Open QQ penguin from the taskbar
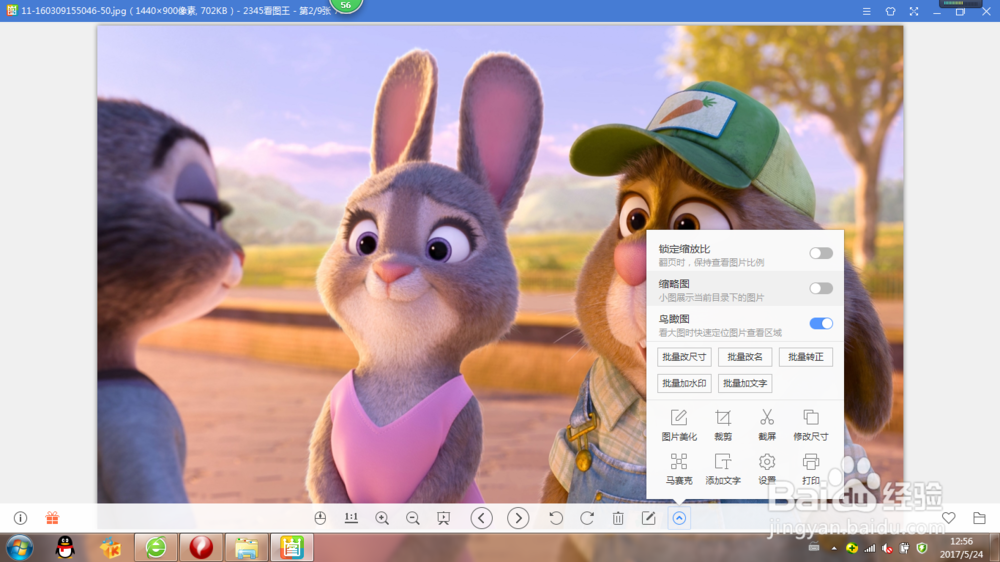The height and width of the screenshot is (562, 1000). 65,547
